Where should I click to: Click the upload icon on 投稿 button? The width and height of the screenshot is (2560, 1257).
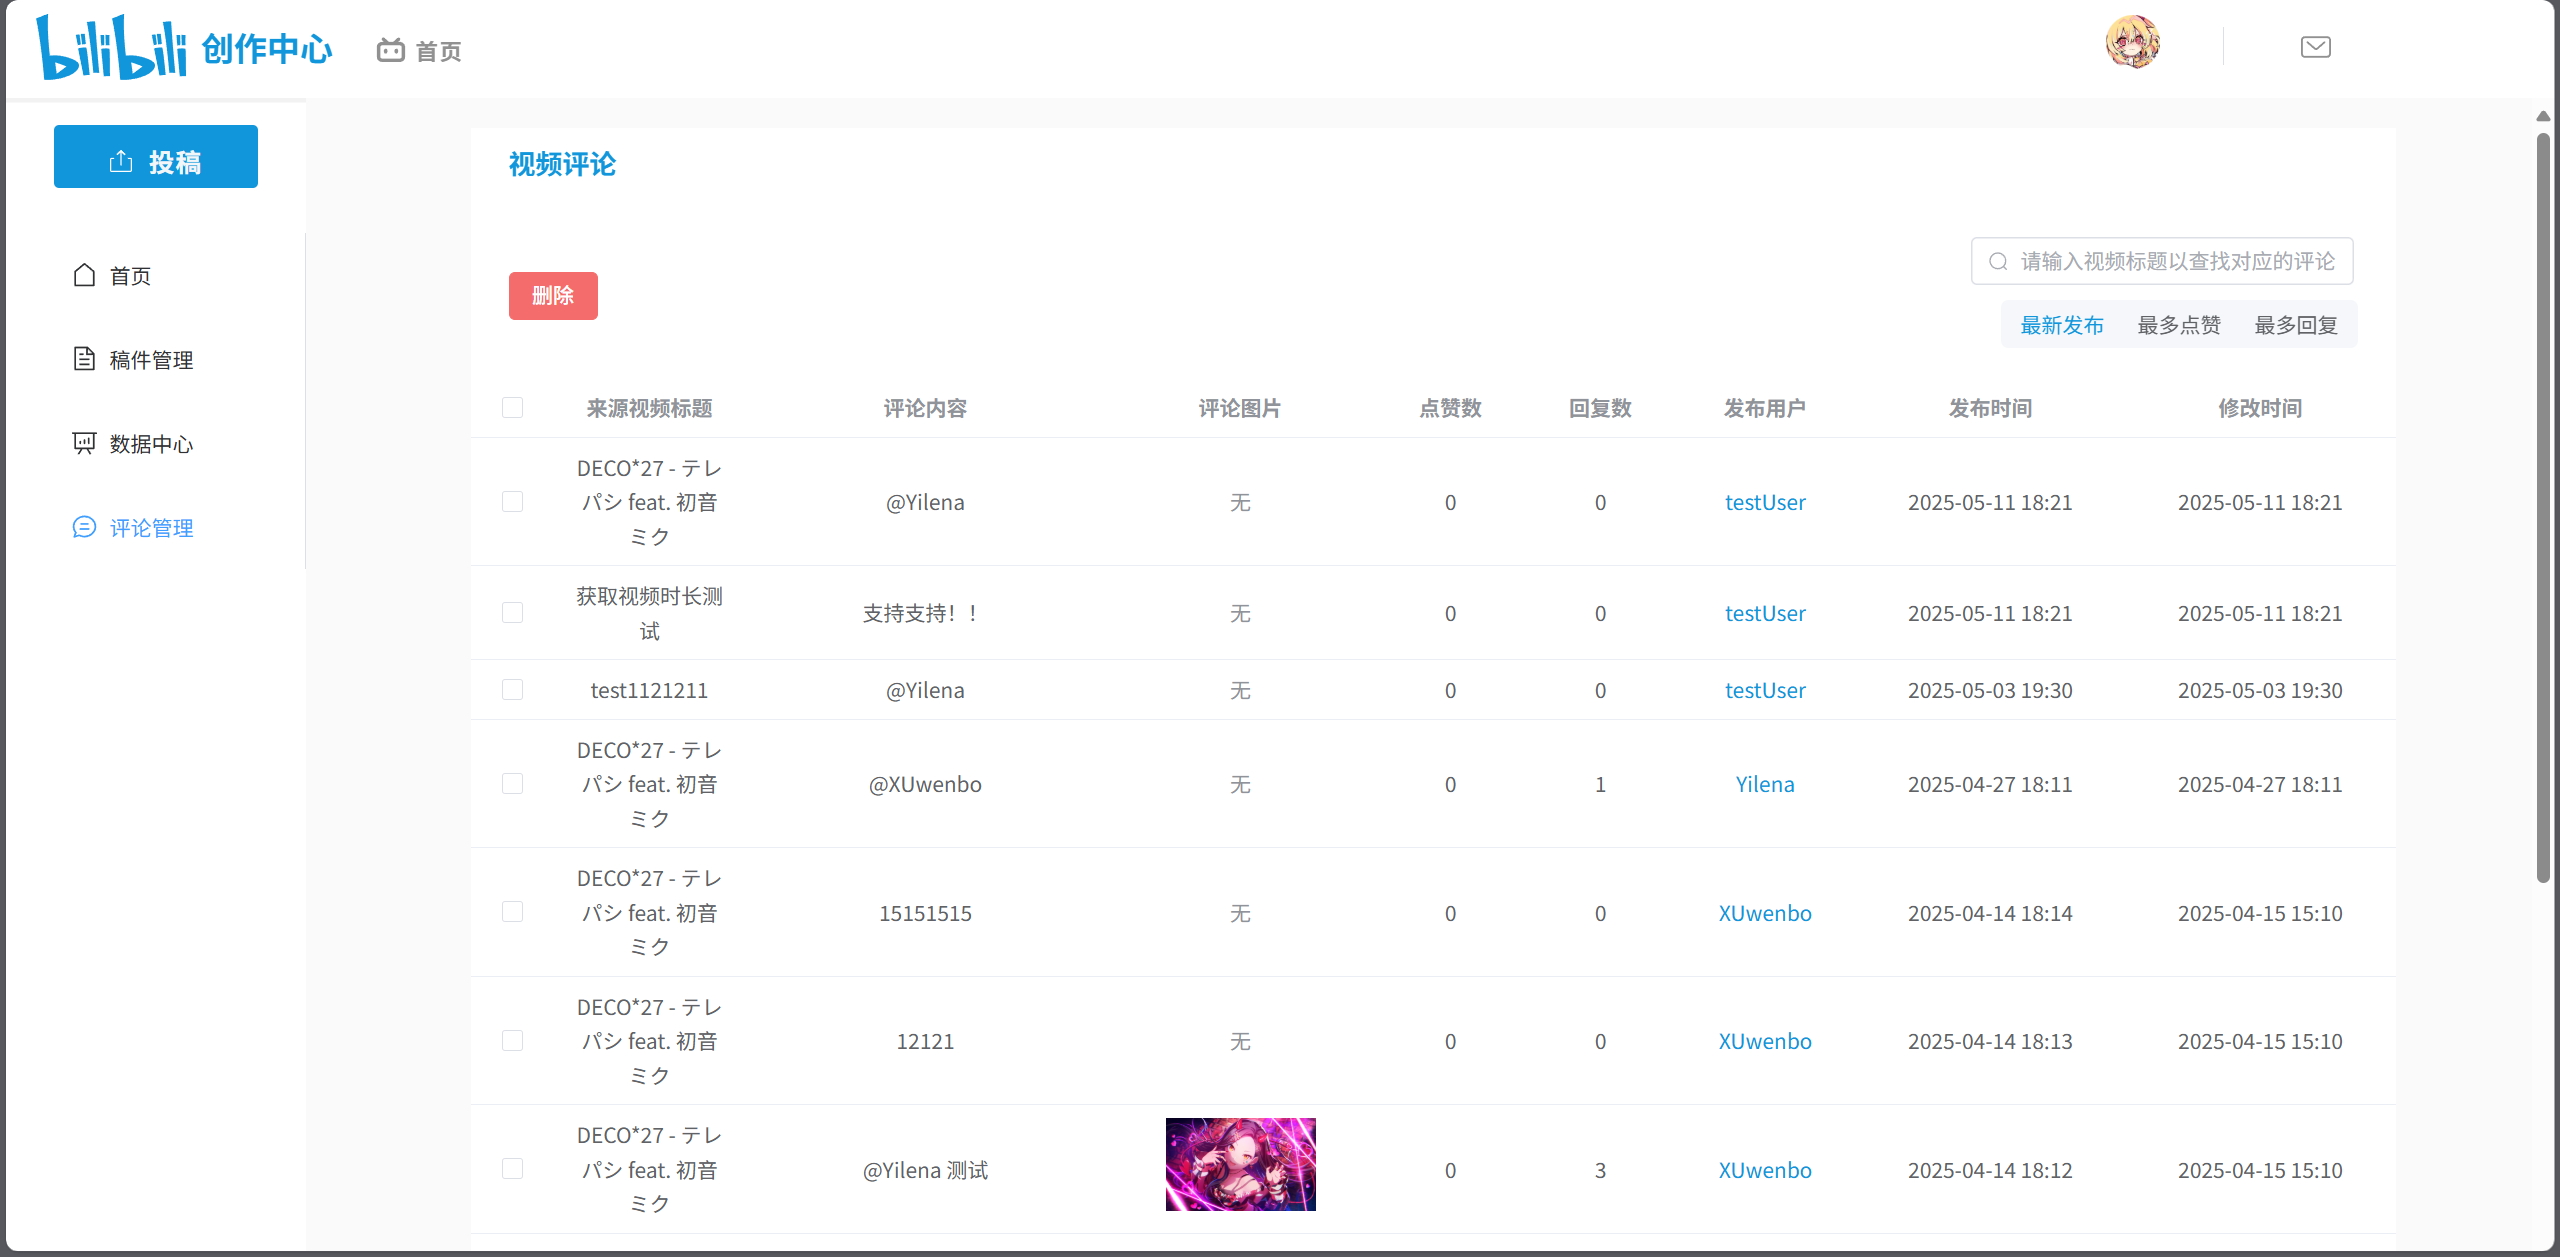point(121,161)
